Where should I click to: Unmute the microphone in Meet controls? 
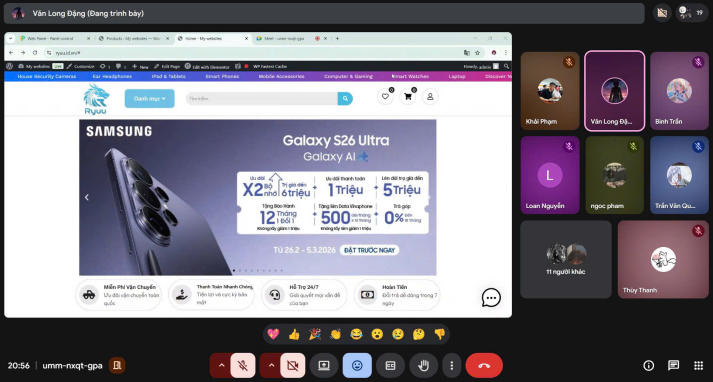coord(243,365)
